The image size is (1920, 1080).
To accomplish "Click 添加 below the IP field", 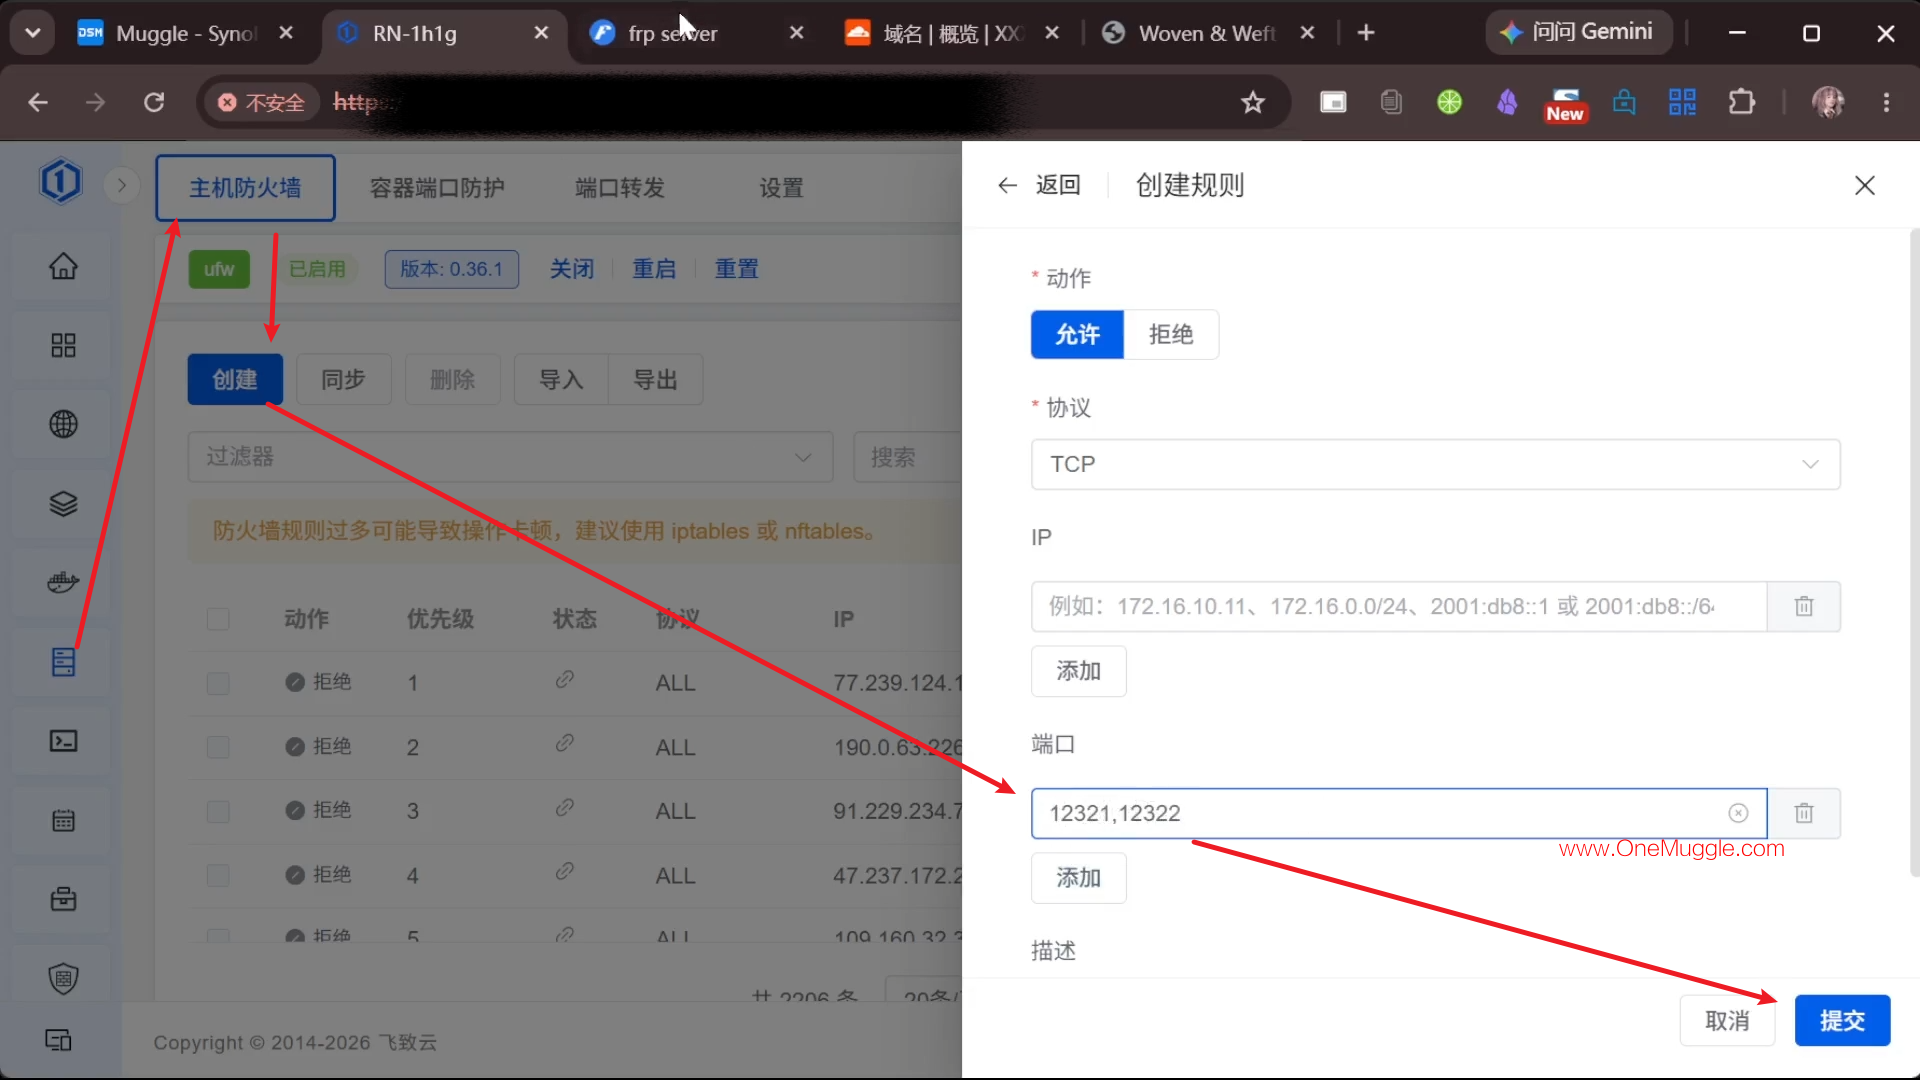I will (1078, 671).
